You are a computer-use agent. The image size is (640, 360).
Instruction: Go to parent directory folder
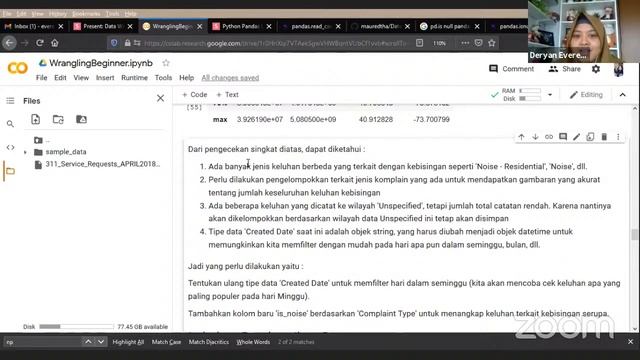click(x=38, y=140)
